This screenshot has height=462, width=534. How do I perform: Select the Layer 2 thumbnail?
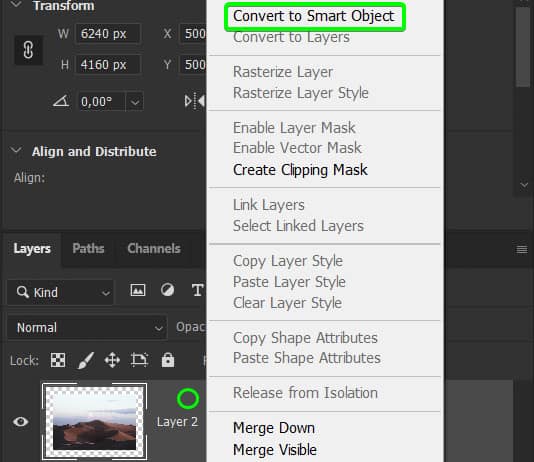[x=95, y=422]
